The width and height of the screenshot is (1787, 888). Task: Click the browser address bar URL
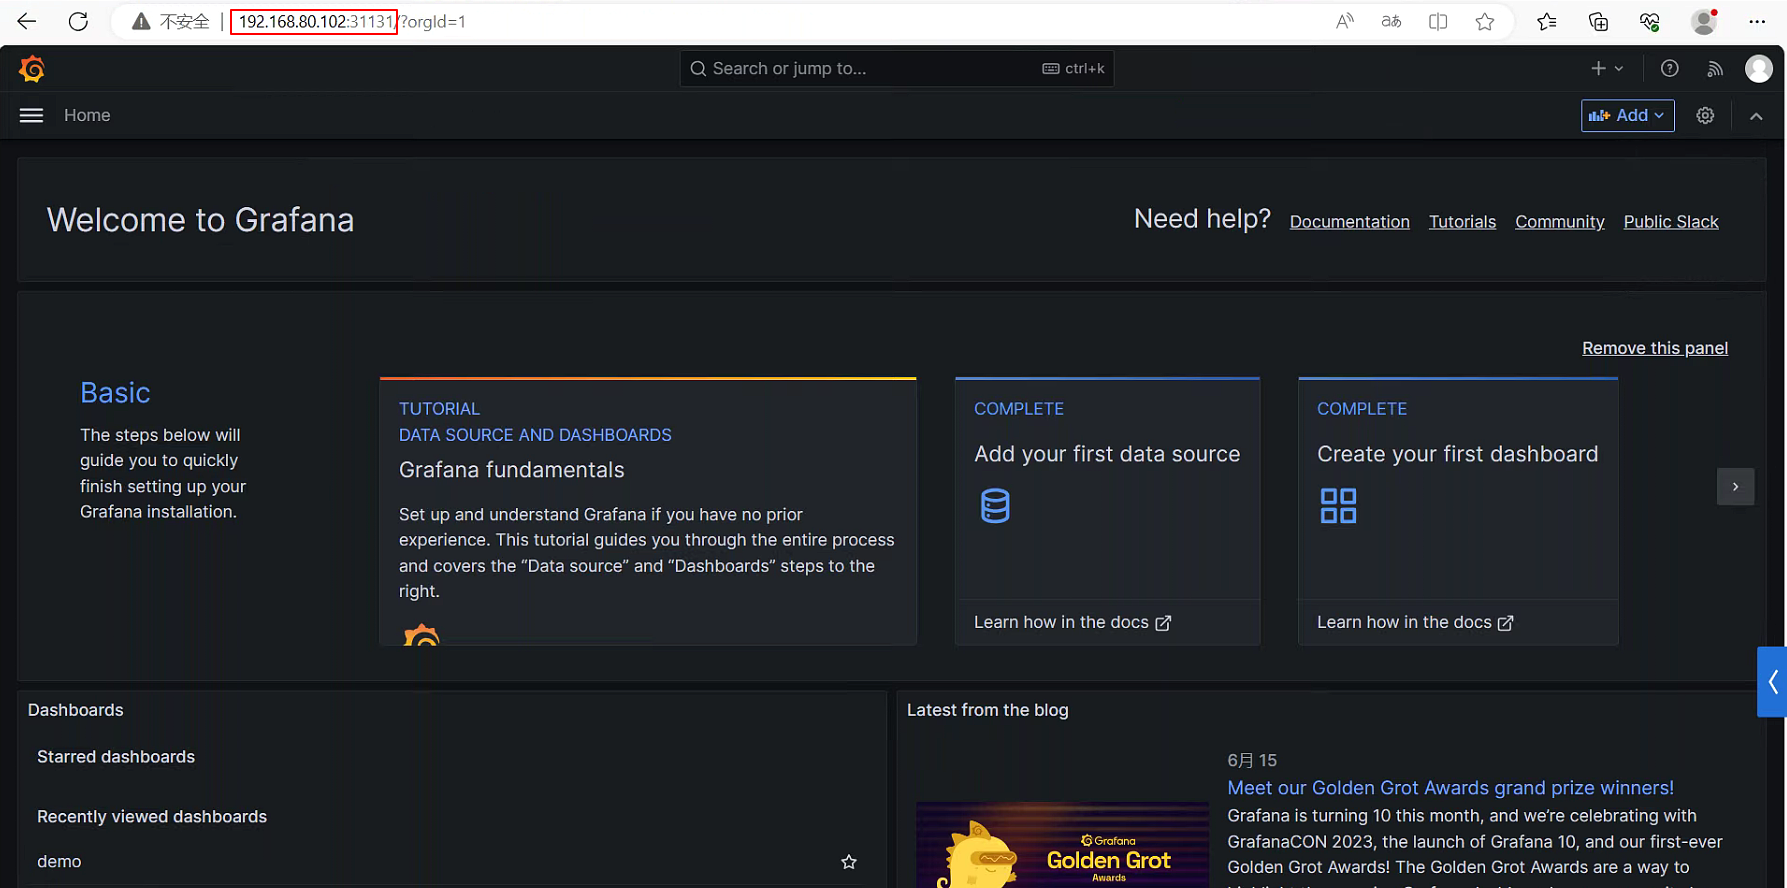[x=353, y=21]
